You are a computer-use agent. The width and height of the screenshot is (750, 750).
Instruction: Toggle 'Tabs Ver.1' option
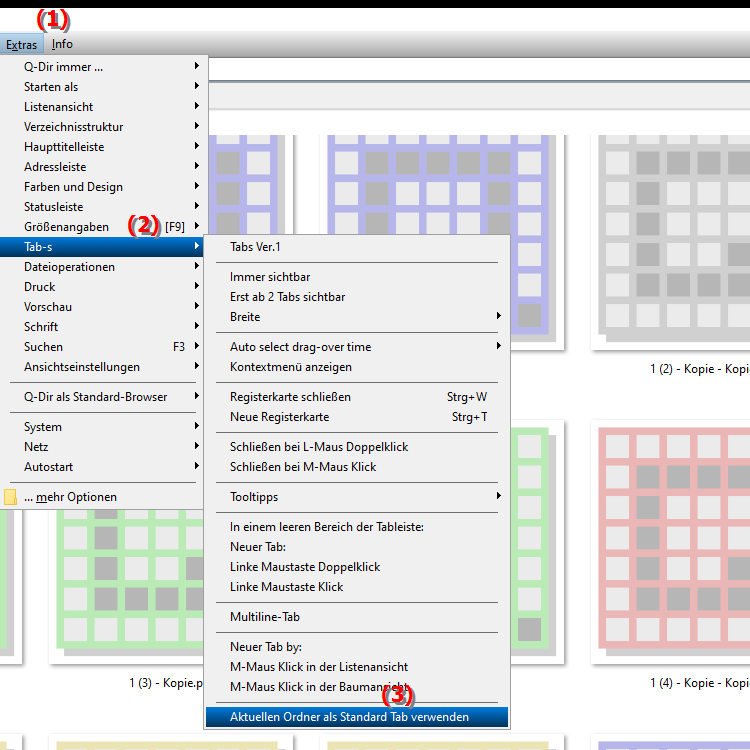[357, 247]
